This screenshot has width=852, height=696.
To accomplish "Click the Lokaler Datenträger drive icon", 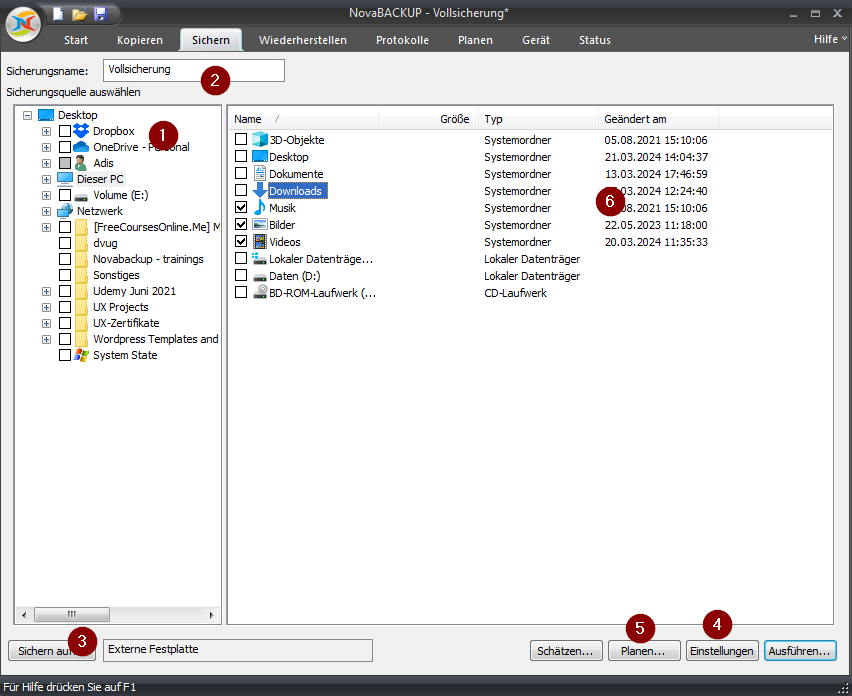I will [259, 259].
